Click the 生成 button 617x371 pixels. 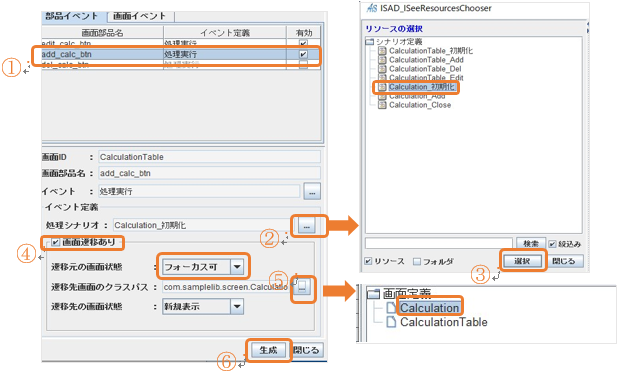[x=269, y=350]
